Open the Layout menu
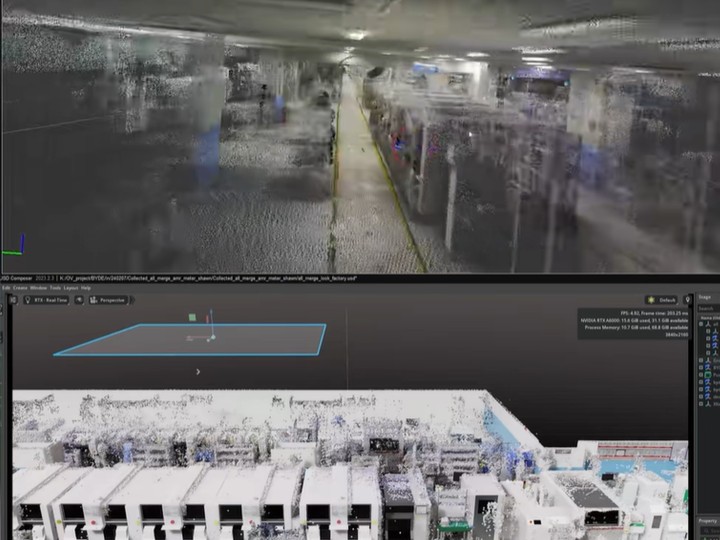 tap(71, 288)
